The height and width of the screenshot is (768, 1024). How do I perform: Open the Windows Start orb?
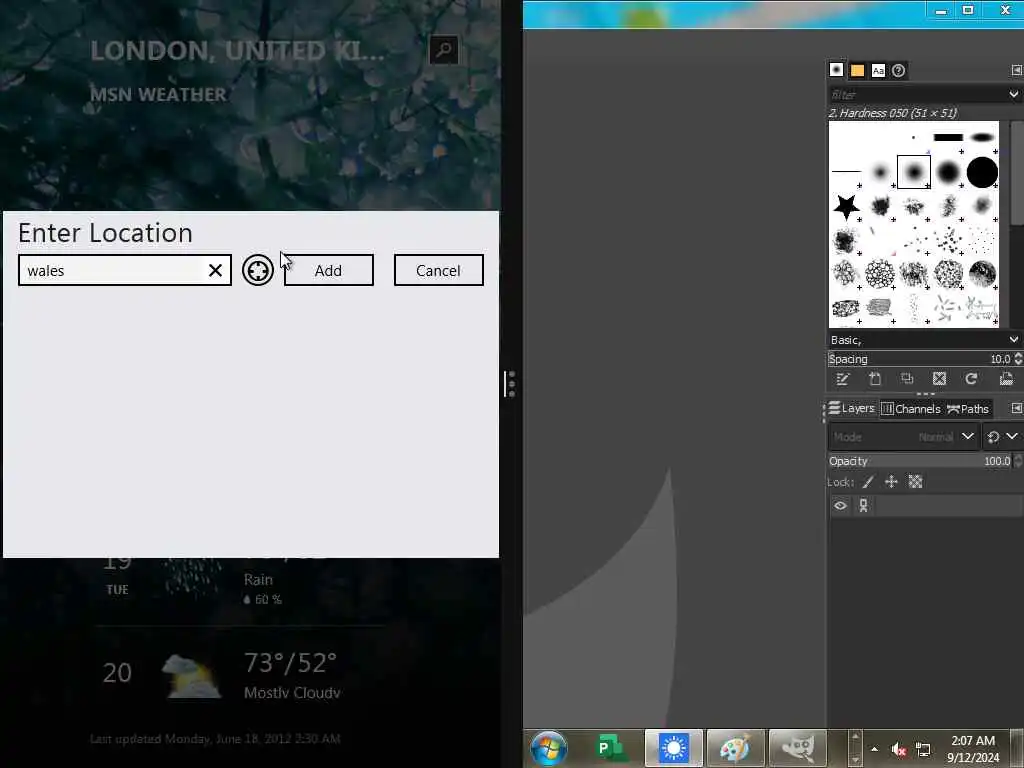(549, 748)
